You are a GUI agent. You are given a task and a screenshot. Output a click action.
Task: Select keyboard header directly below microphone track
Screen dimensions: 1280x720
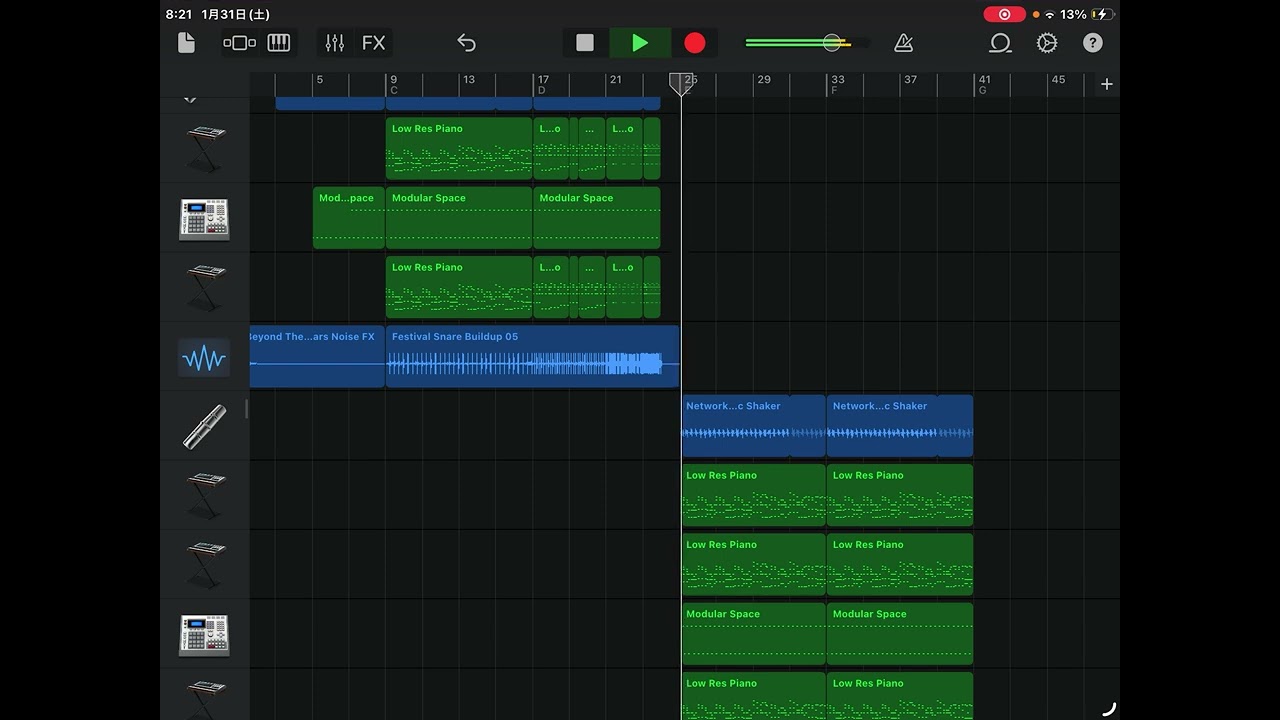coord(204,496)
